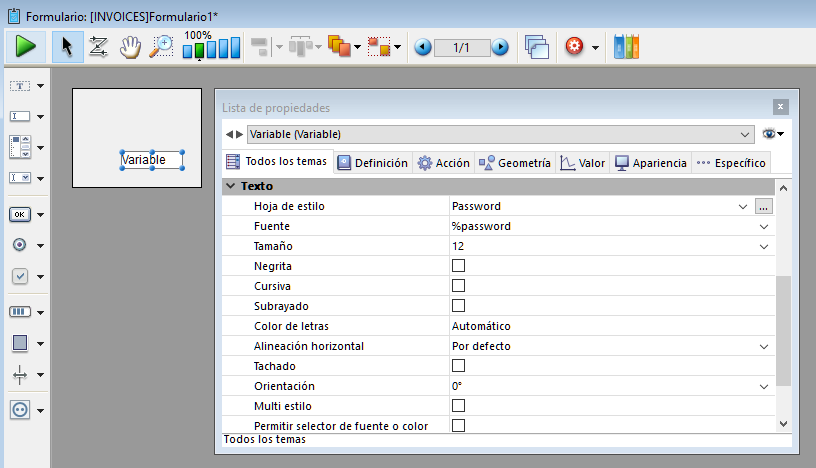Collapse the Texto section

pos(231,186)
